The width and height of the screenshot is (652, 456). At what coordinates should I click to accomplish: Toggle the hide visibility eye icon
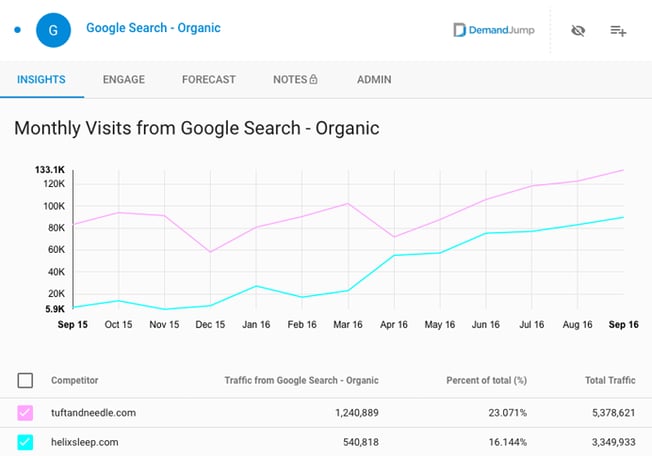[578, 30]
